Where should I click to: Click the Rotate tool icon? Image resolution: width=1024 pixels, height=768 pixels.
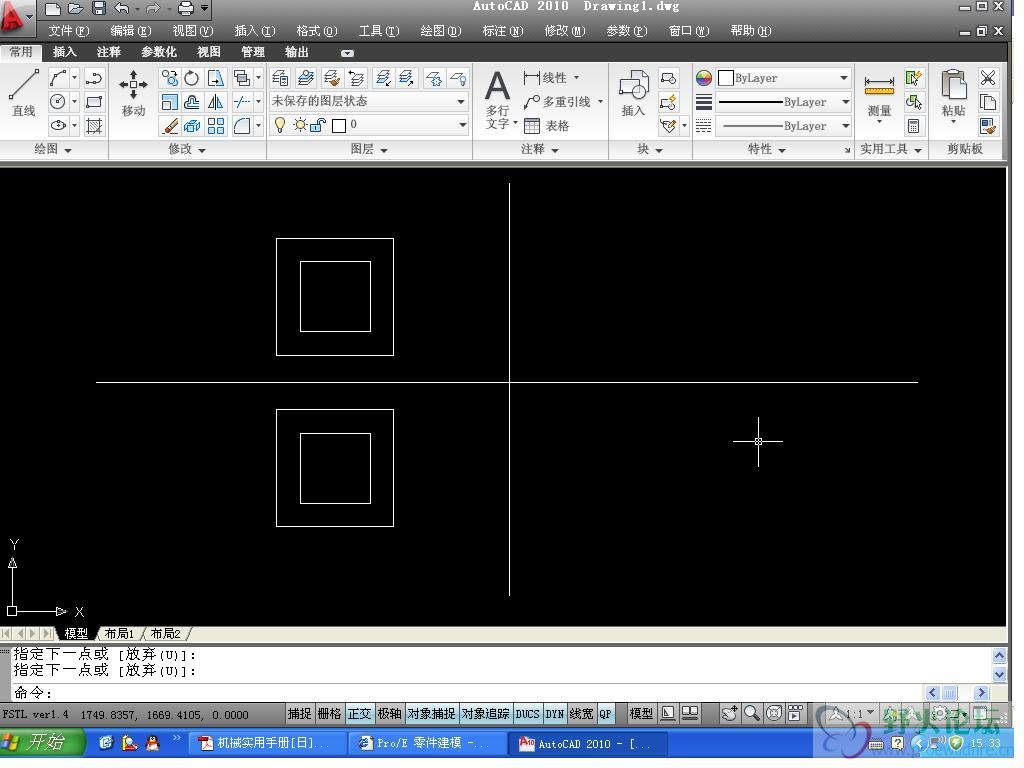point(191,78)
